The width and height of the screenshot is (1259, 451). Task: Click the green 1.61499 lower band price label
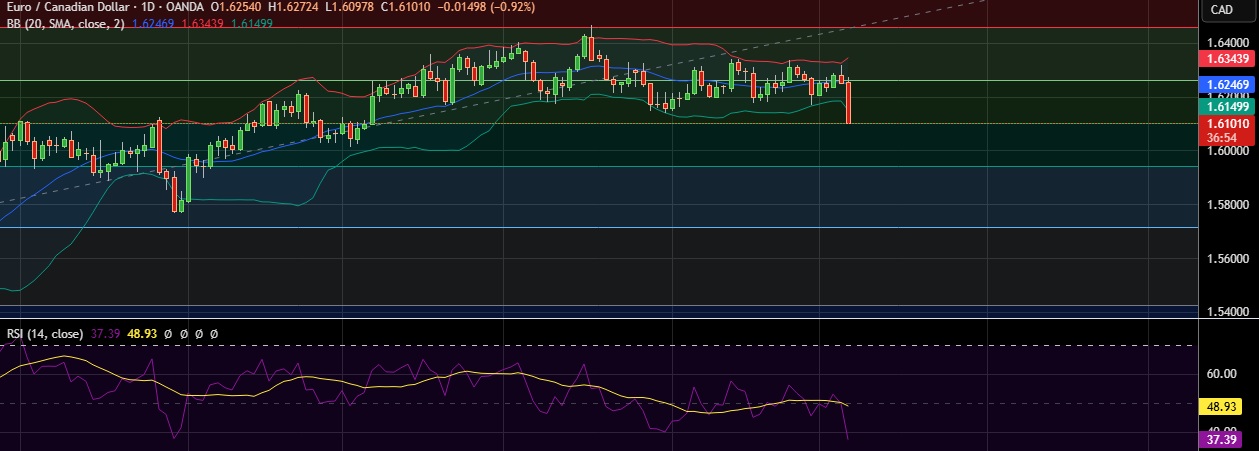(x=1227, y=107)
